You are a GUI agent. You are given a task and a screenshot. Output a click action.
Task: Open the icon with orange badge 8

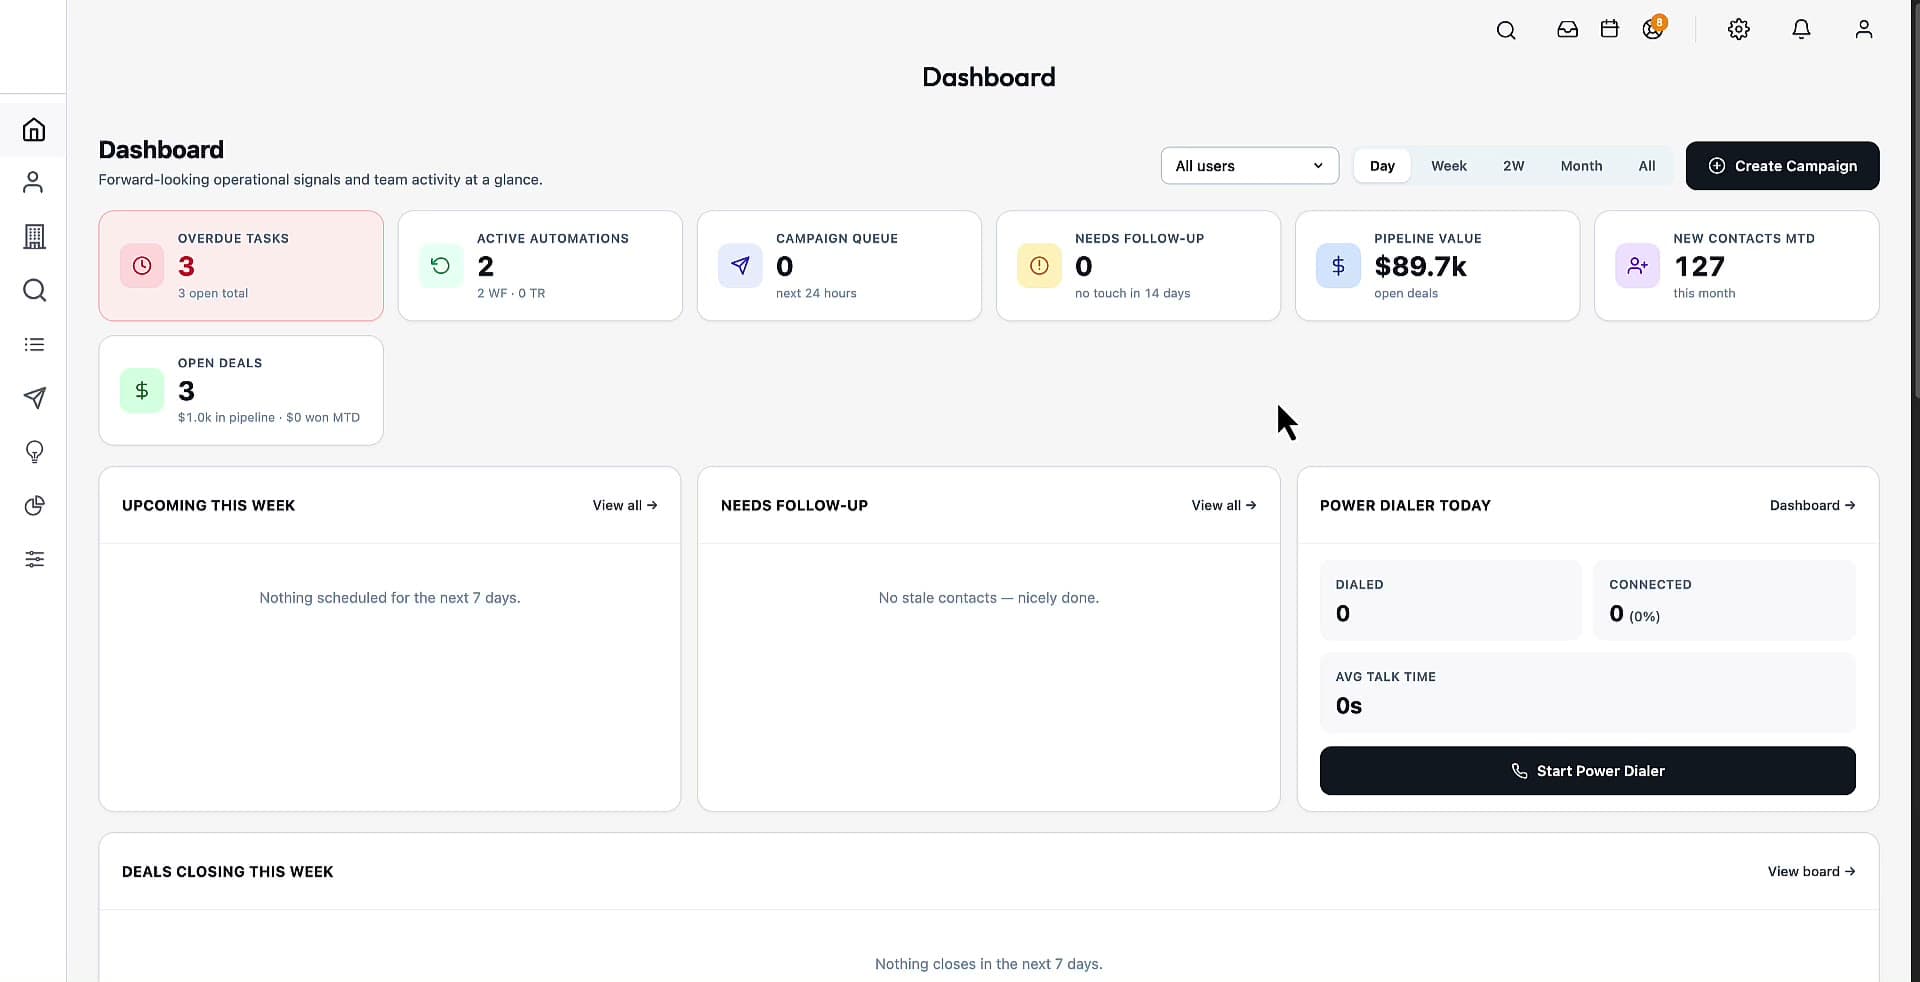1653,28
